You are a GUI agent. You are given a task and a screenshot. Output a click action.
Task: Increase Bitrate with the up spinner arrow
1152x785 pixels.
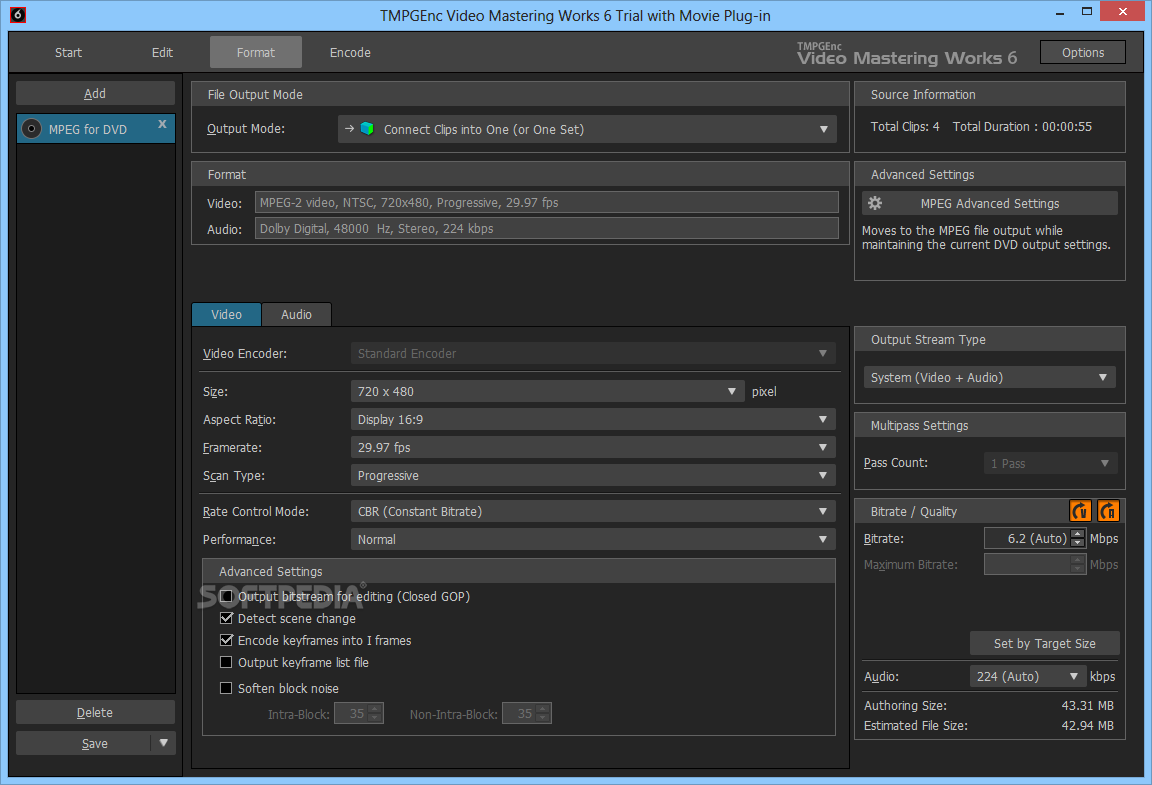tap(1078, 534)
